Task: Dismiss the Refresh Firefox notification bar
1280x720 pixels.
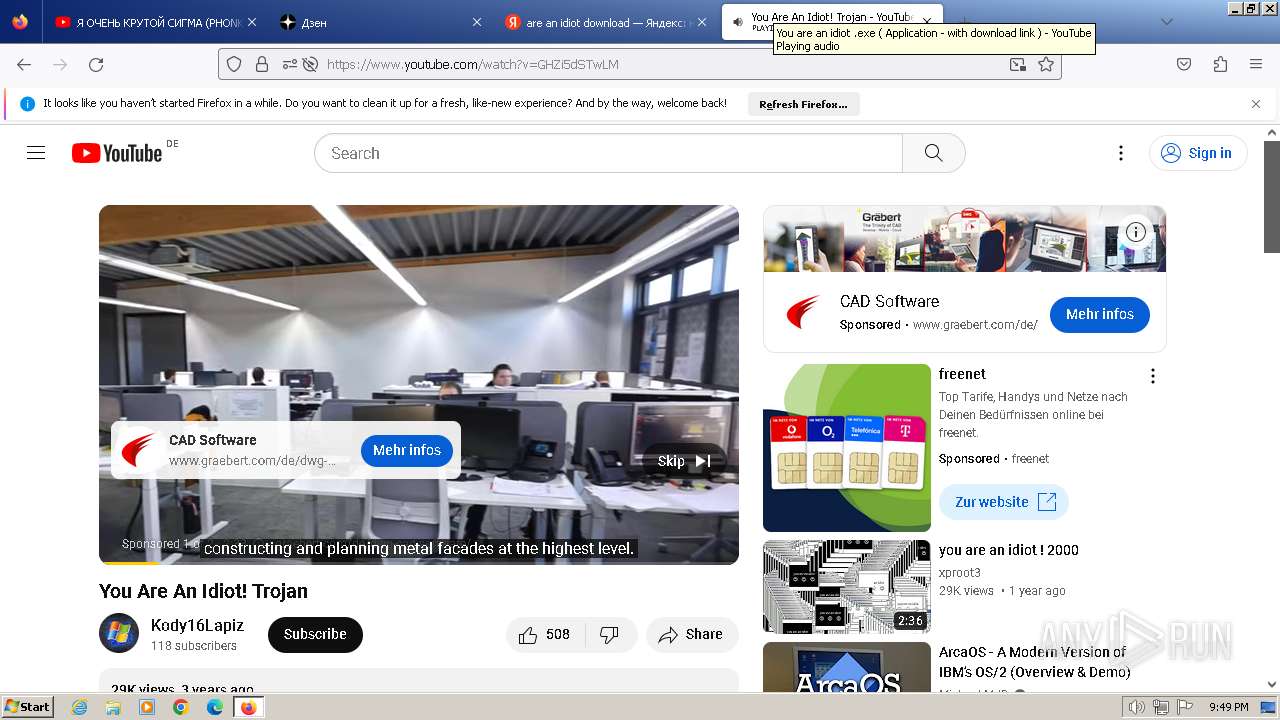Action: tap(1256, 104)
